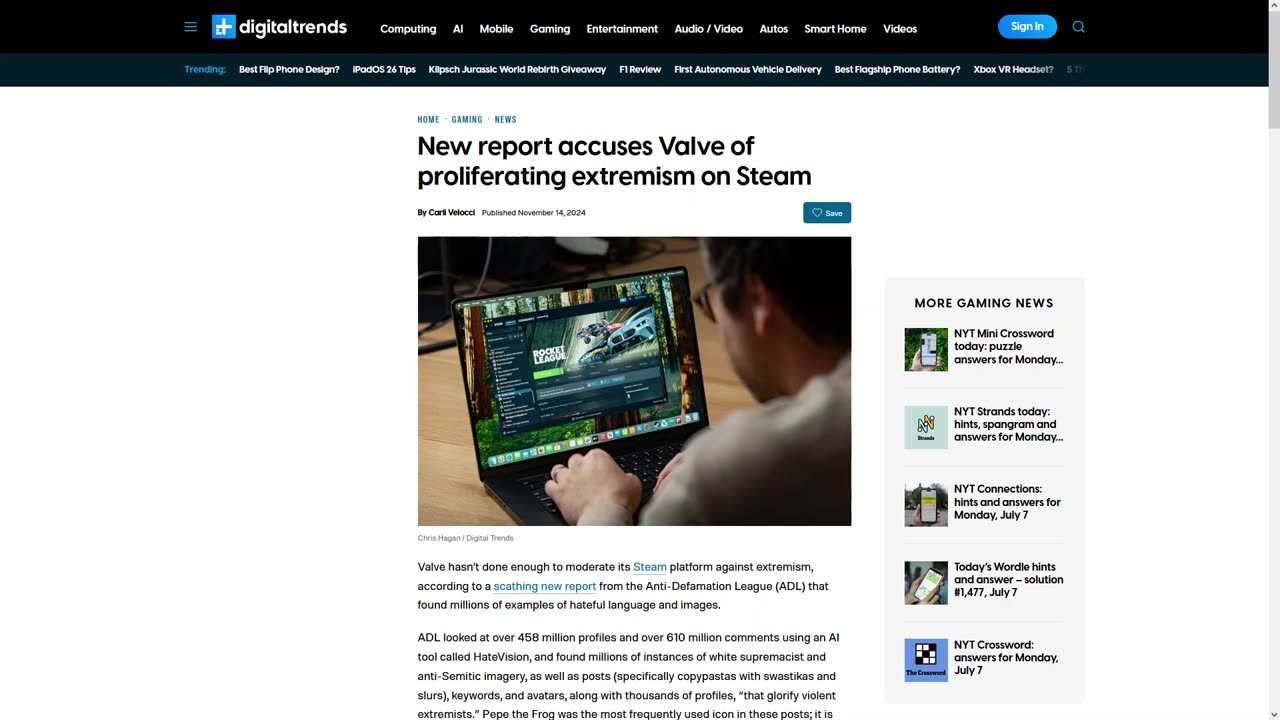Open trending 'Best Flip Phone Design?'
The image size is (1280, 720).
coord(289,70)
